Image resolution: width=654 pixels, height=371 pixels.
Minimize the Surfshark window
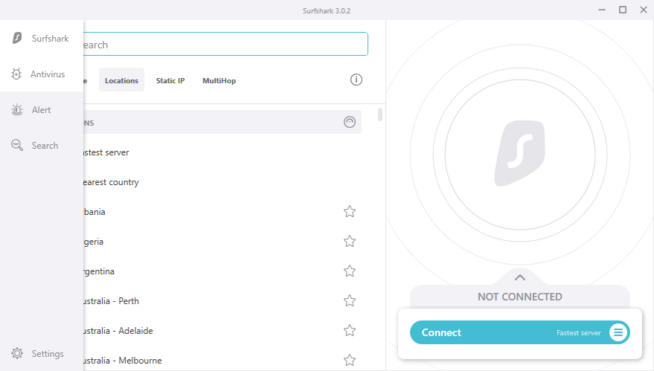pyautogui.click(x=601, y=10)
